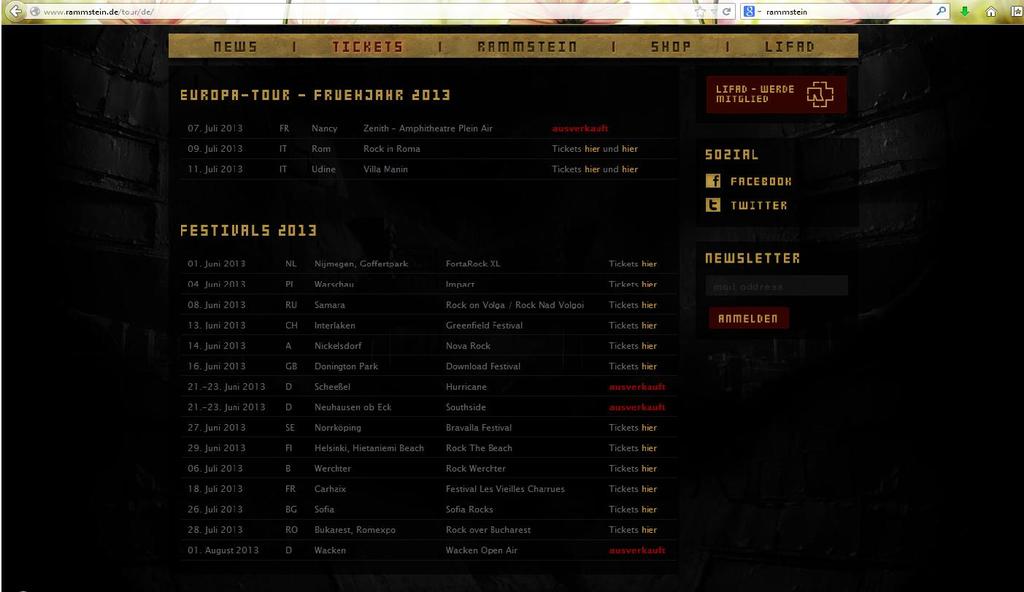
Task: Click the Rammstein cross logo icon
Action: [x=820, y=94]
